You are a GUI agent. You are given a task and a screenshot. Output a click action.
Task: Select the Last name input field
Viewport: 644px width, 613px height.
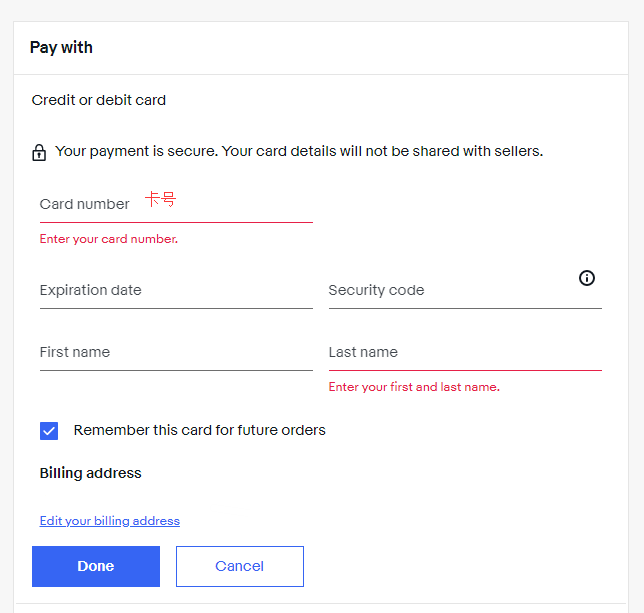[465, 353]
